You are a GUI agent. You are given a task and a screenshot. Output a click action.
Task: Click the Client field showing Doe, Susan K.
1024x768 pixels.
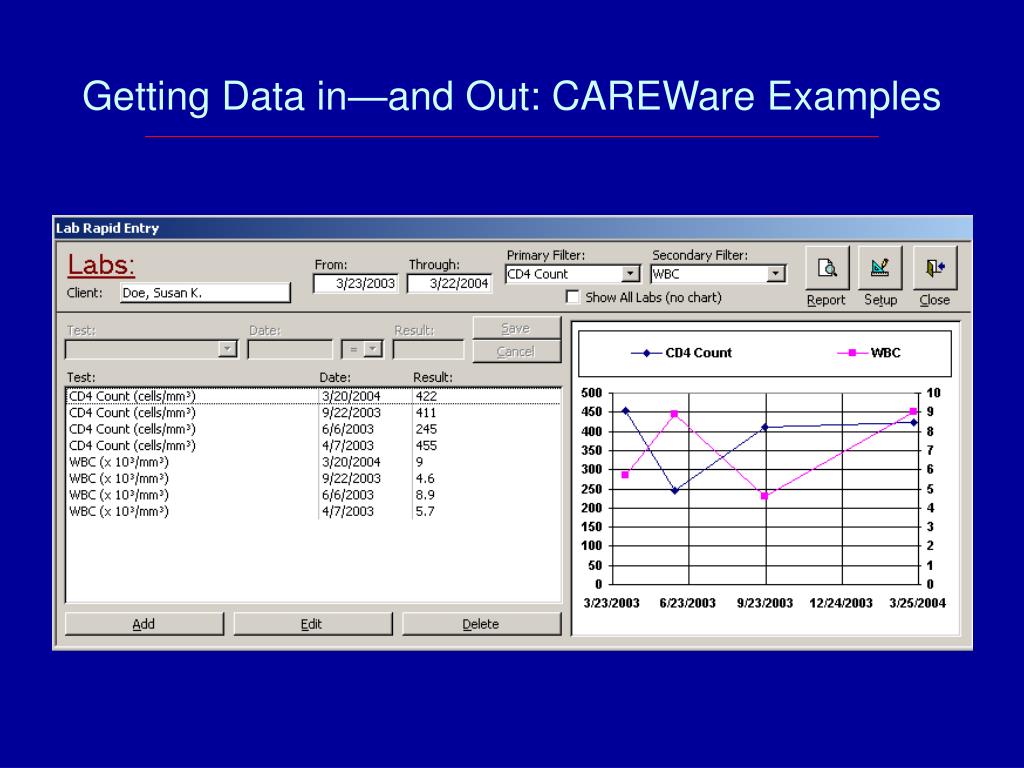(x=205, y=291)
